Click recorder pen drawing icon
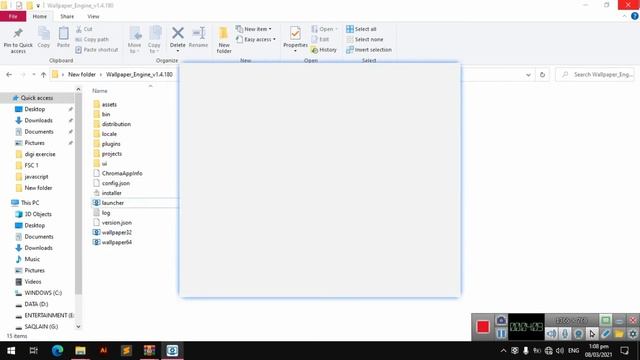The width and height of the screenshot is (640, 360). pyautogui.click(x=605, y=333)
